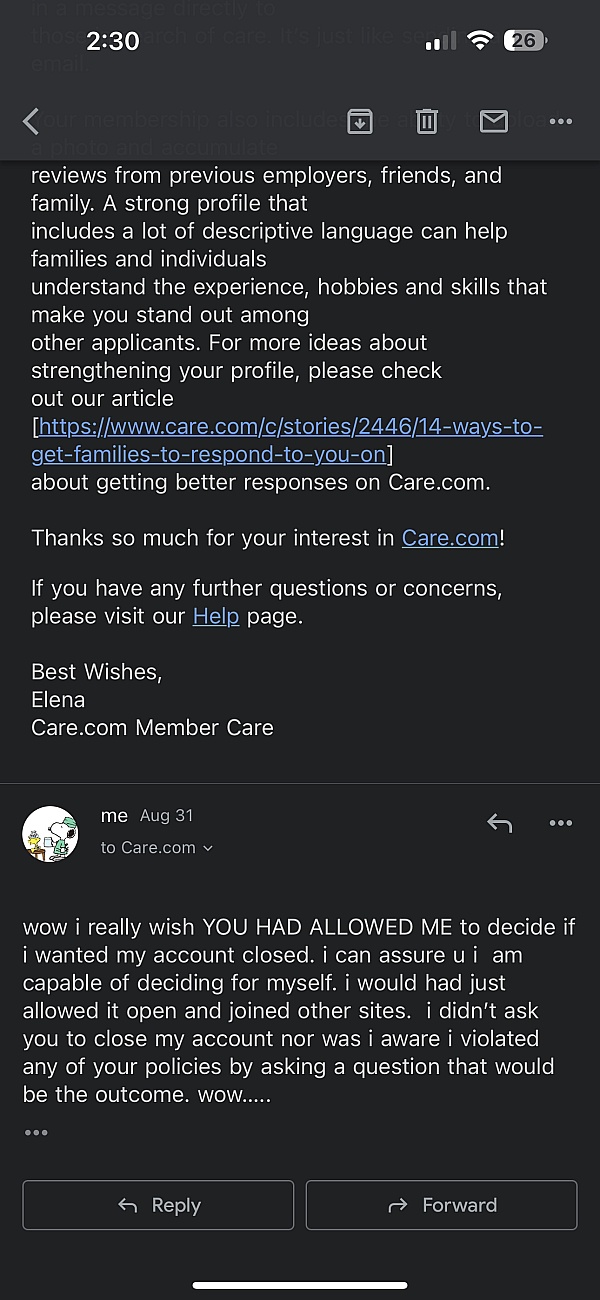Screen dimensions: 600x1300
Task: Open the email overflow menu
Action: pyautogui.click(x=560, y=121)
